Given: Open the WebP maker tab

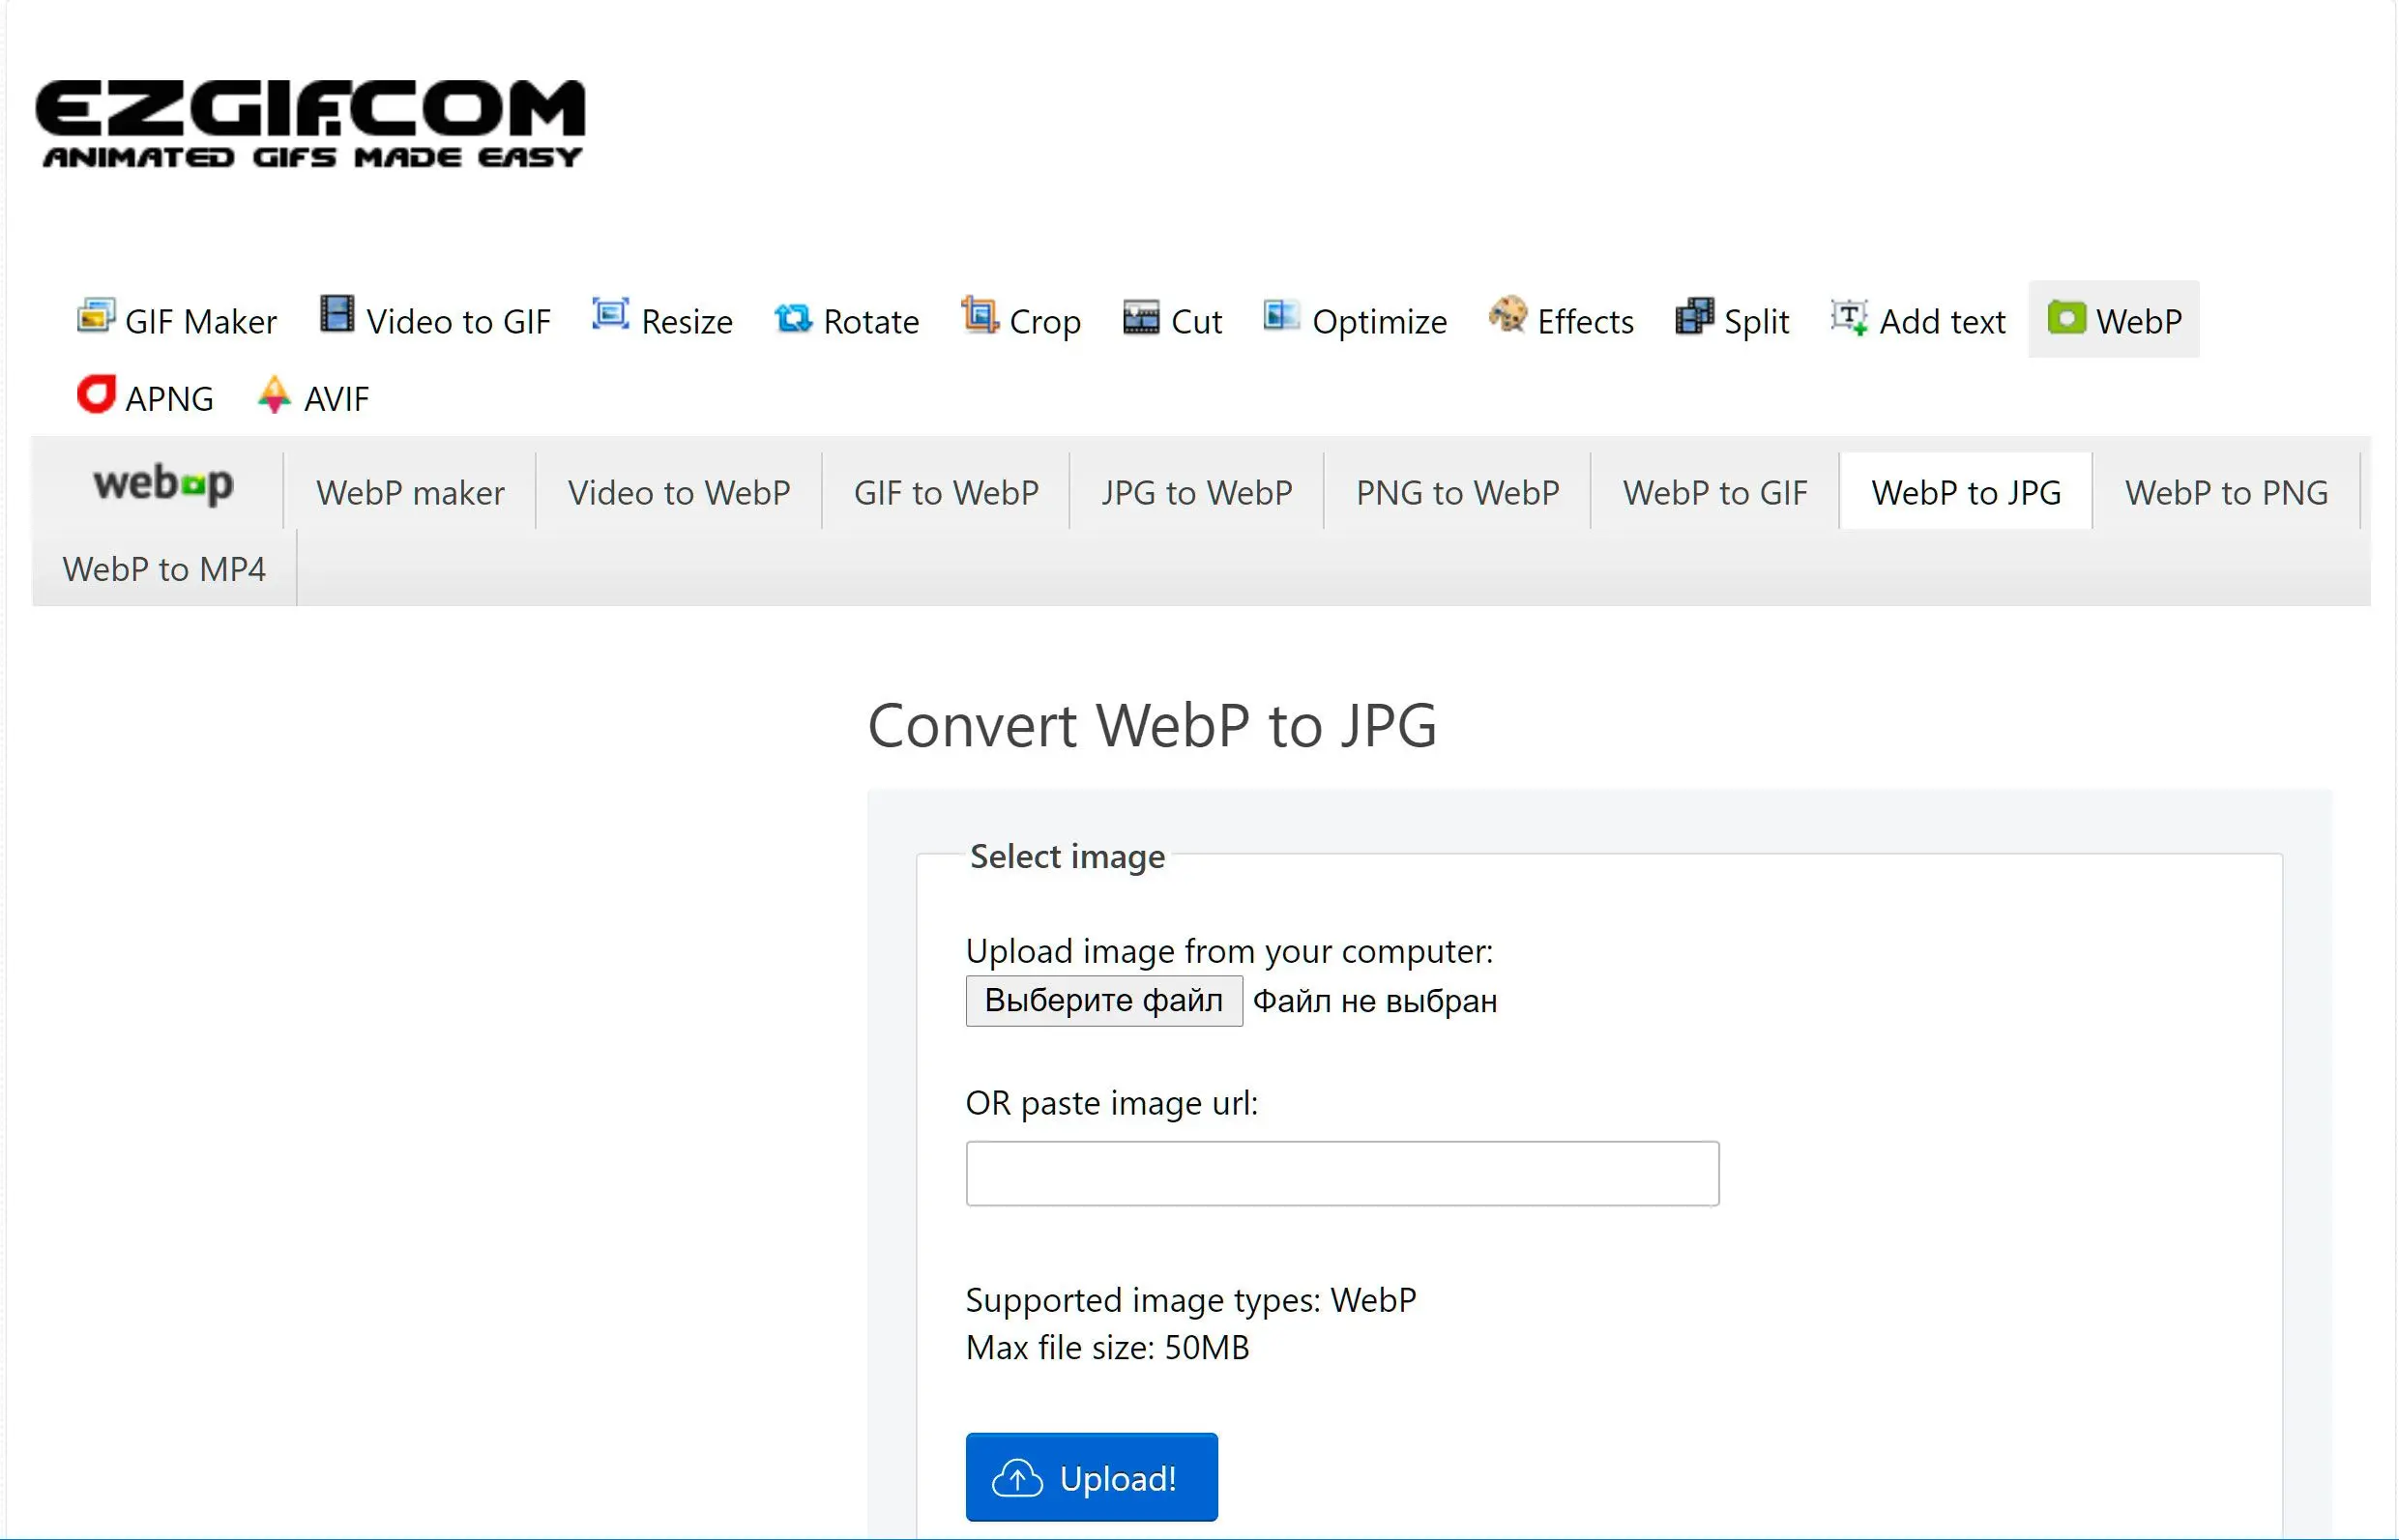Looking at the screenshot, I should (x=409, y=493).
